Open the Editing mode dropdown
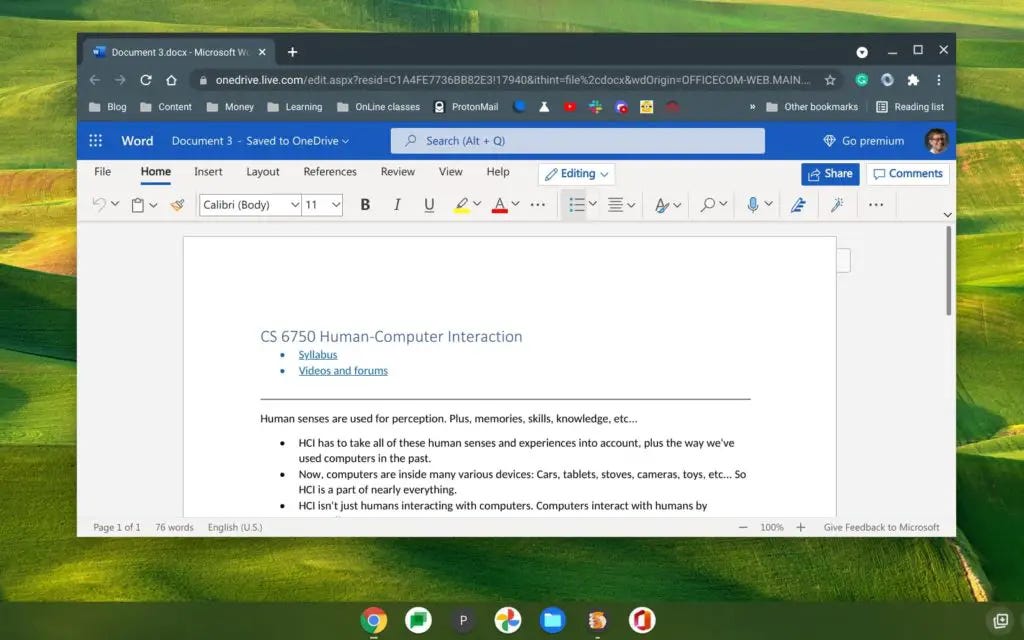This screenshot has width=1024, height=640. click(x=577, y=174)
